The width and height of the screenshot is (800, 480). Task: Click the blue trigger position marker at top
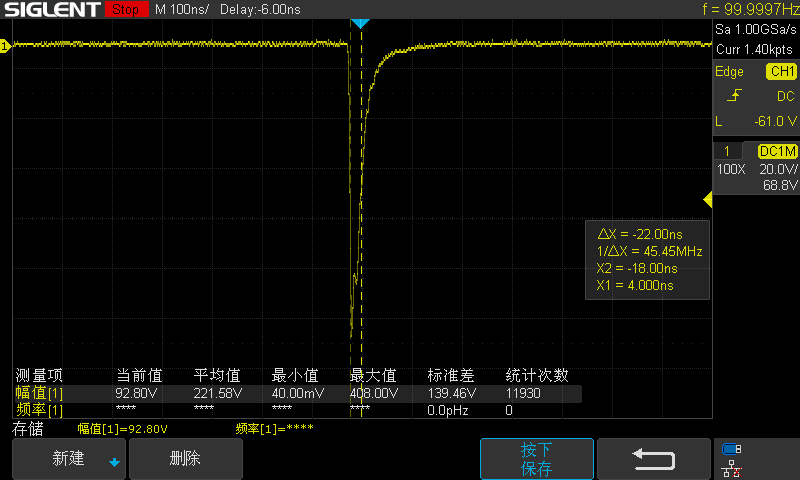coord(360,23)
